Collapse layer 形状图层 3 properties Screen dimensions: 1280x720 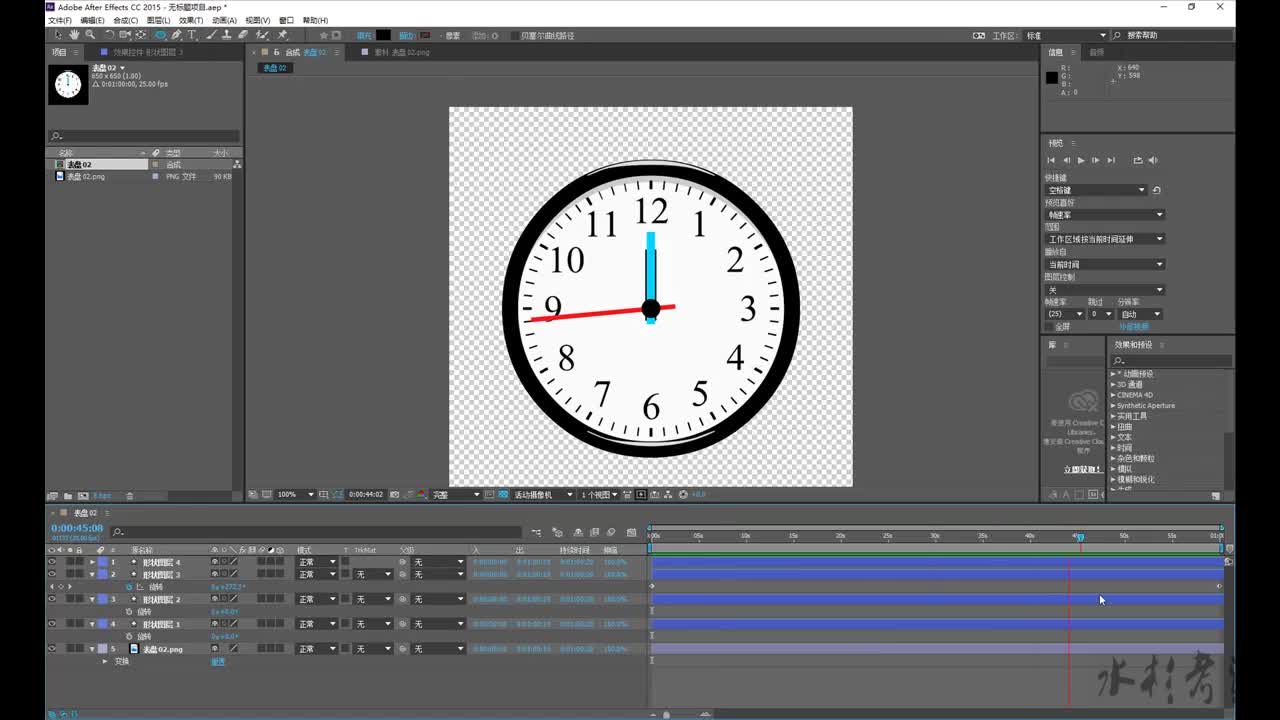tap(92, 574)
